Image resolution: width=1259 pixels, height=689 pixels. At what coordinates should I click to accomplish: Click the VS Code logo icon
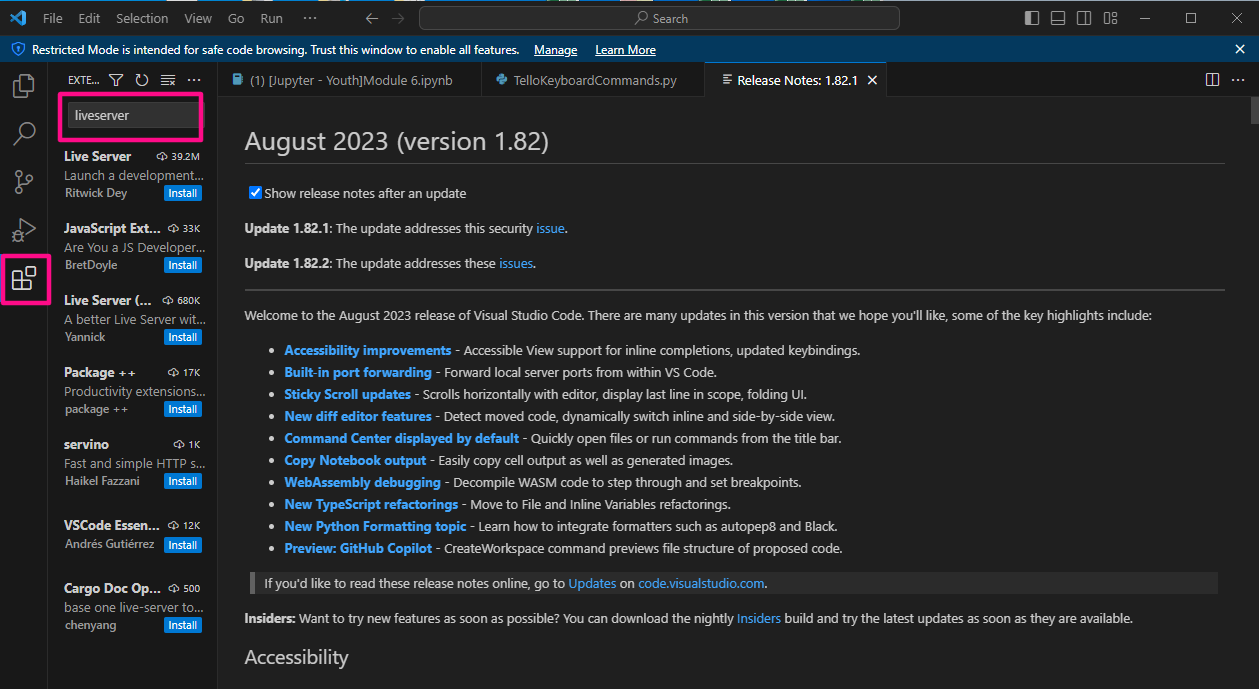click(18, 18)
